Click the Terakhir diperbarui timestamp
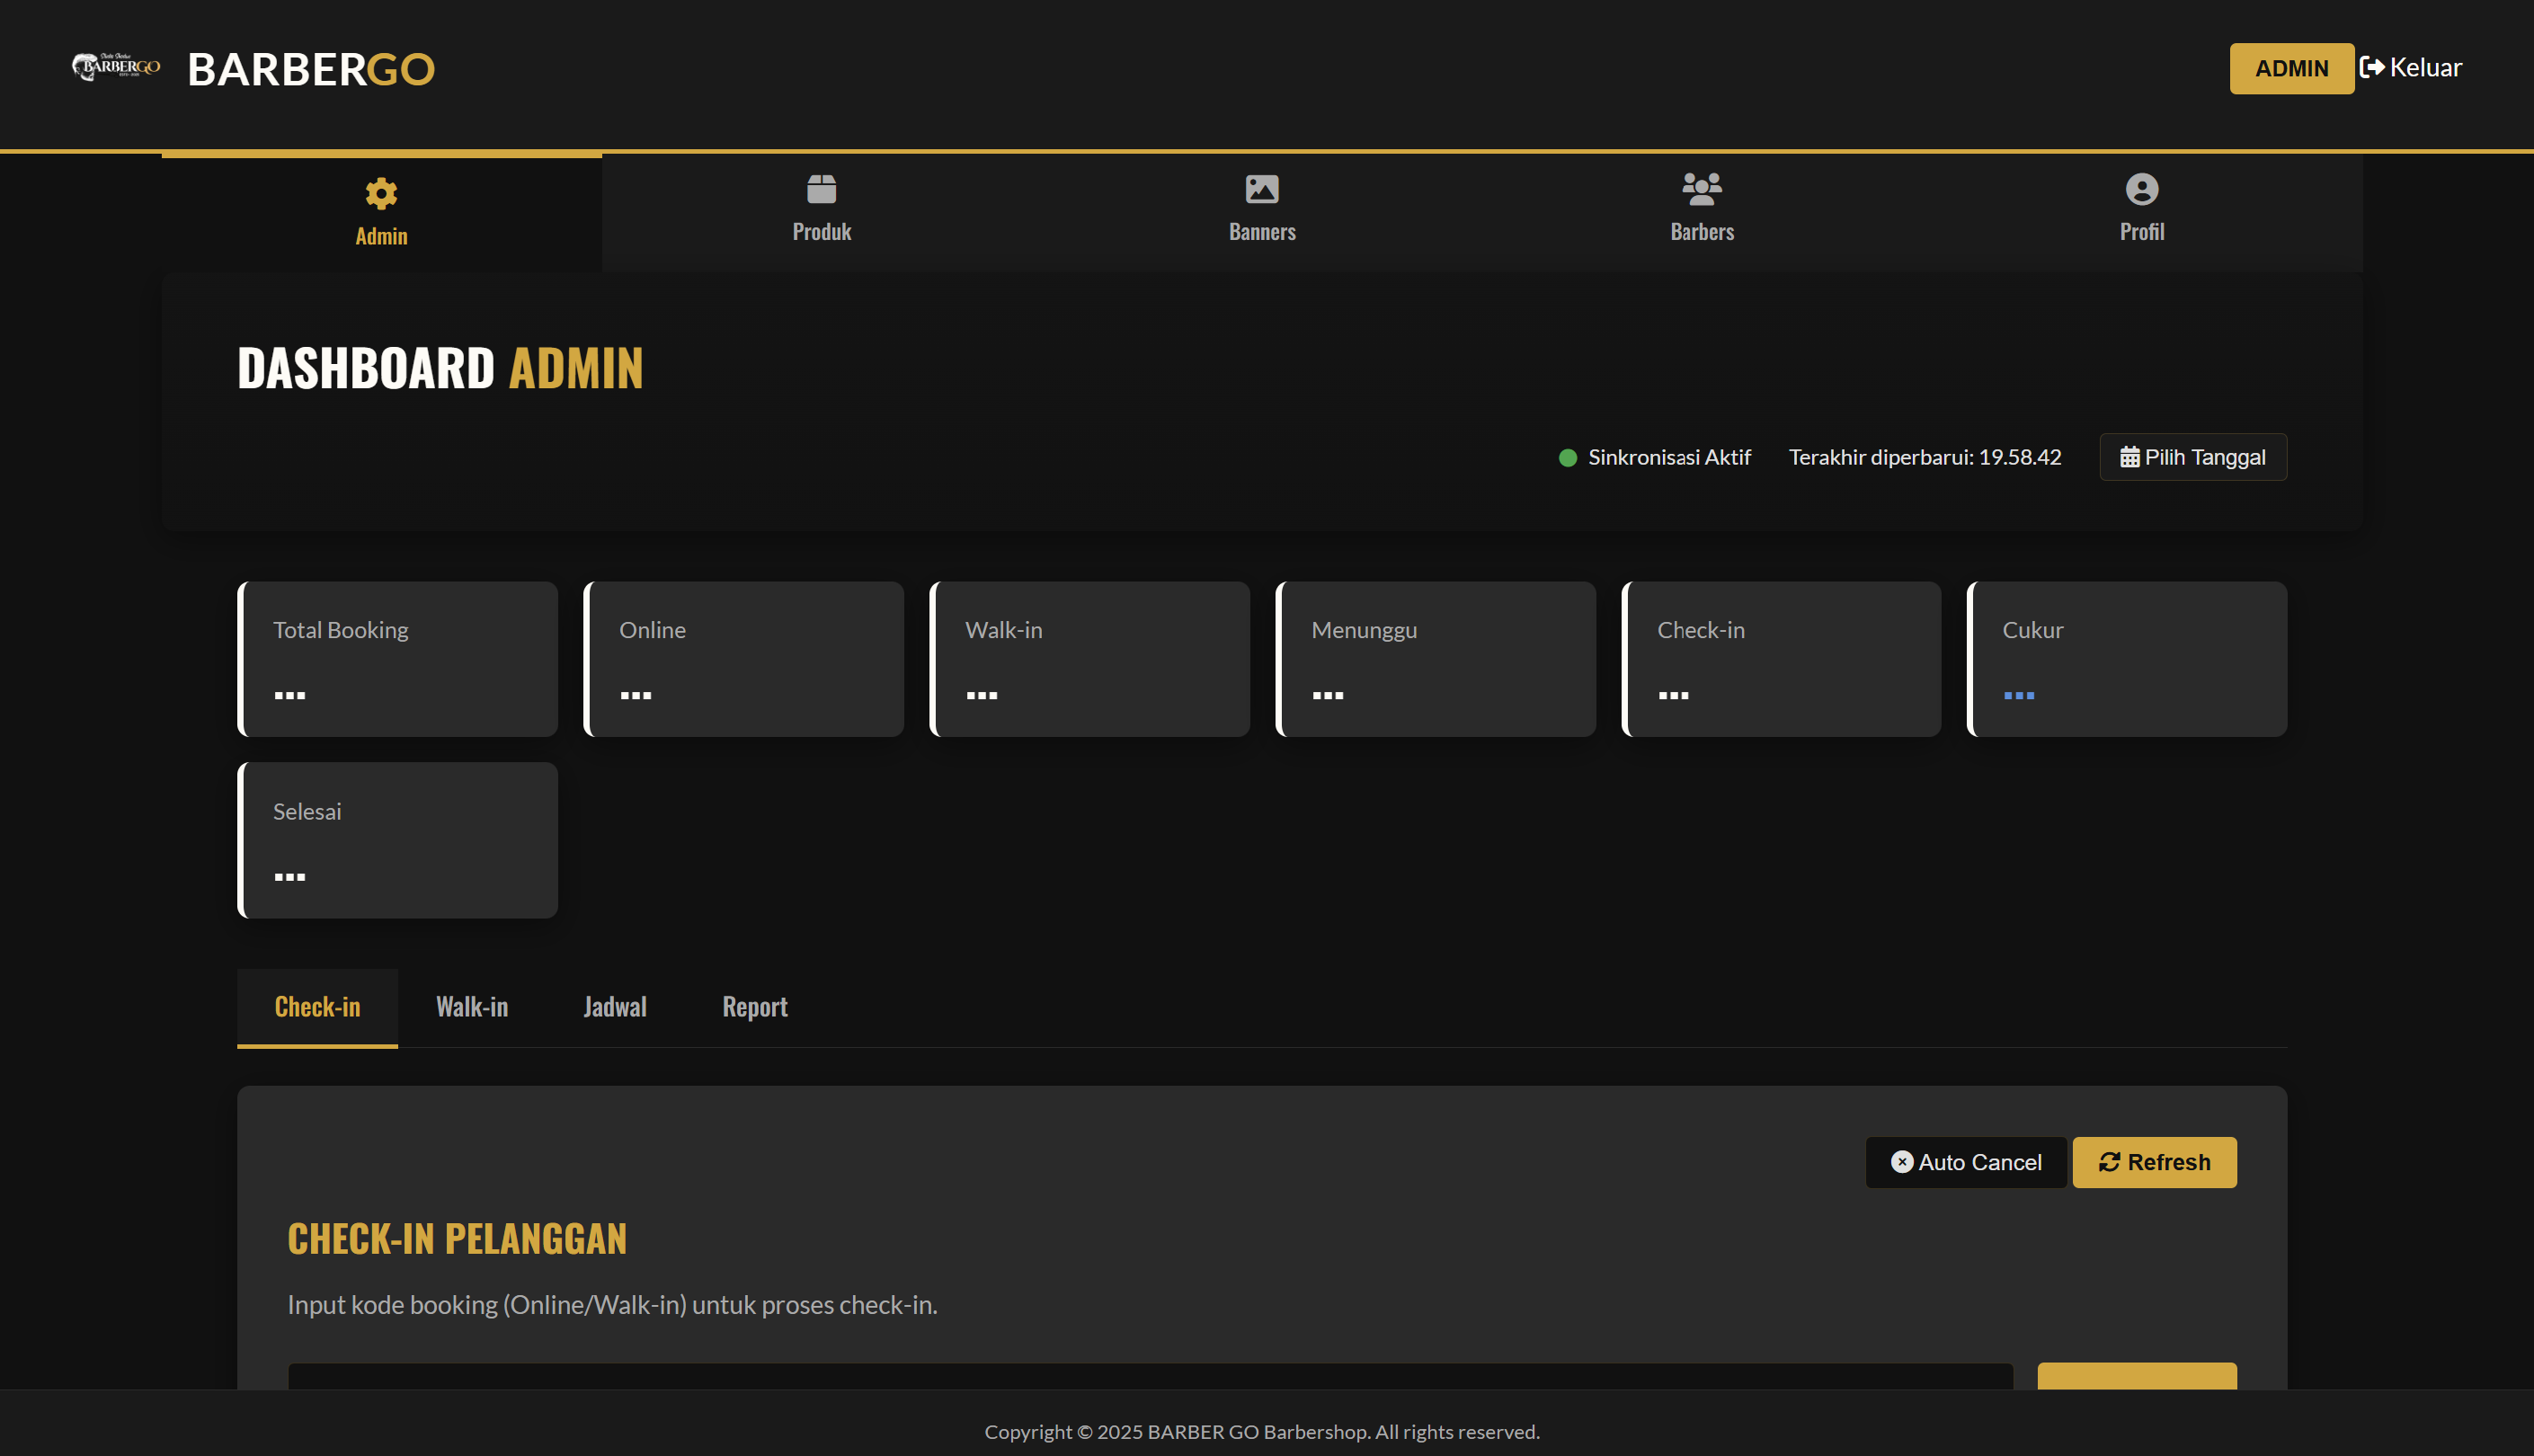This screenshot has width=2534, height=1456. point(1925,457)
